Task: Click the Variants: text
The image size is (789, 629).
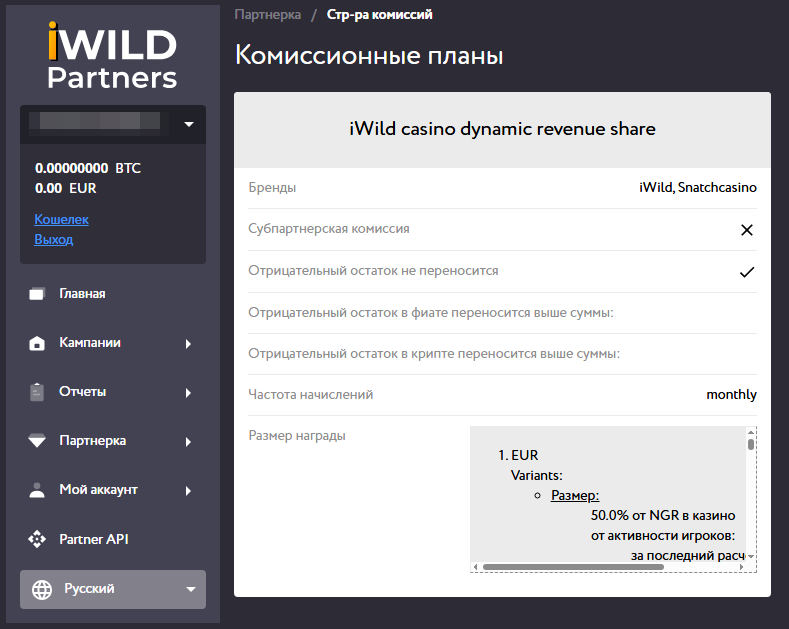Action: [x=536, y=476]
